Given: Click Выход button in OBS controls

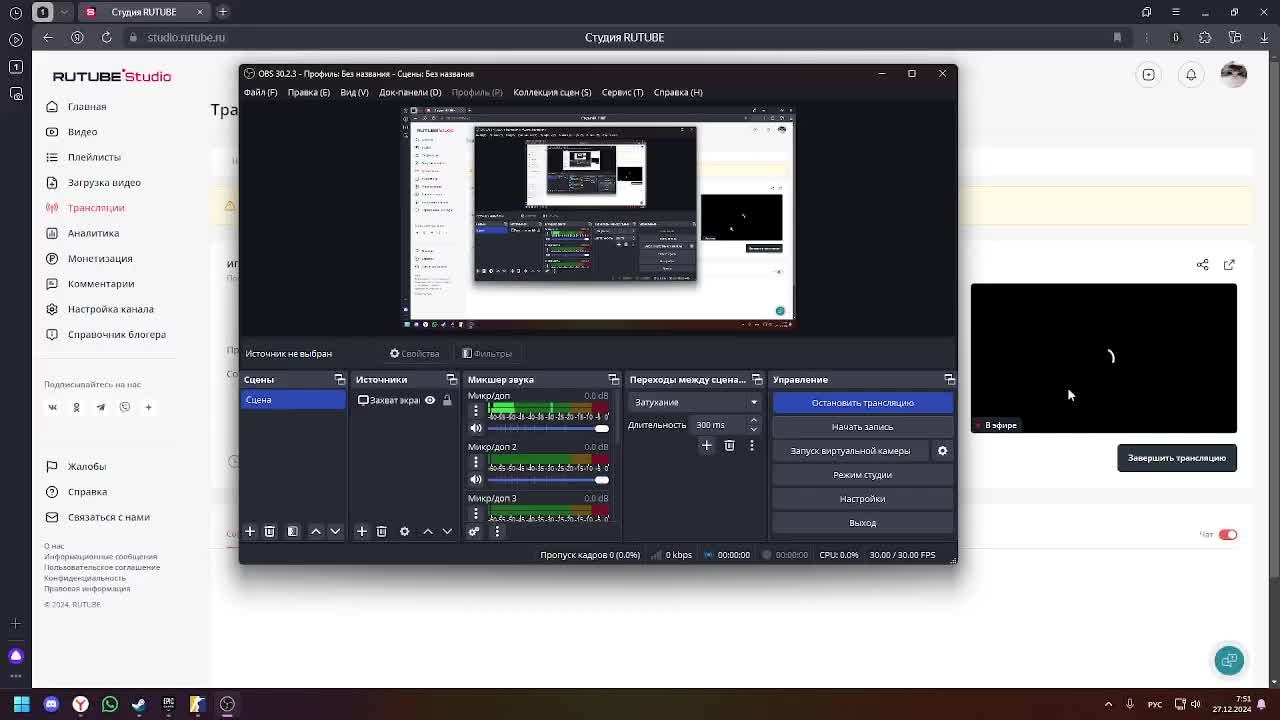Looking at the screenshot, I should click(862, 523).
